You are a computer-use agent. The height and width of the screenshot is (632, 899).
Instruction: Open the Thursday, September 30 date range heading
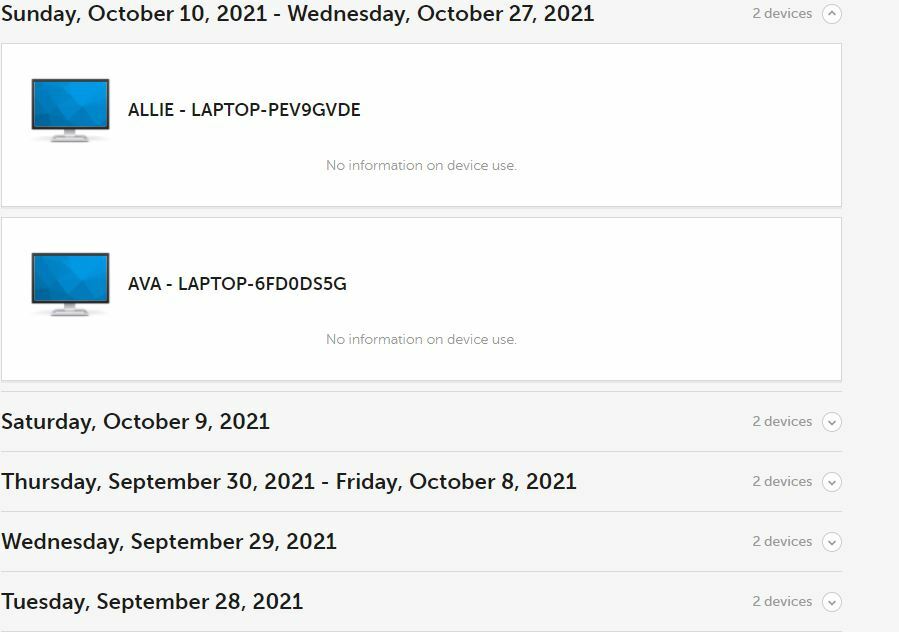pyautogui.click(x=289, y=482)
